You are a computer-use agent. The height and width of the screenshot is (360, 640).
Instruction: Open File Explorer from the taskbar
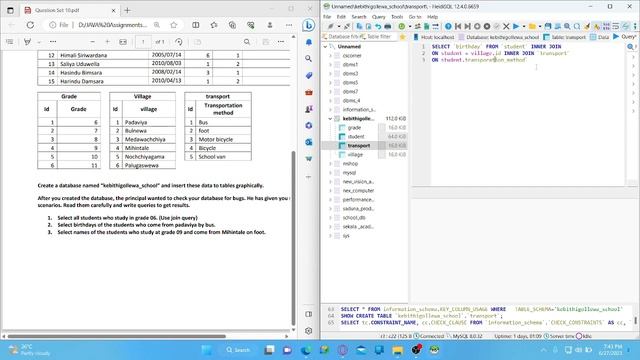(398, 350)
